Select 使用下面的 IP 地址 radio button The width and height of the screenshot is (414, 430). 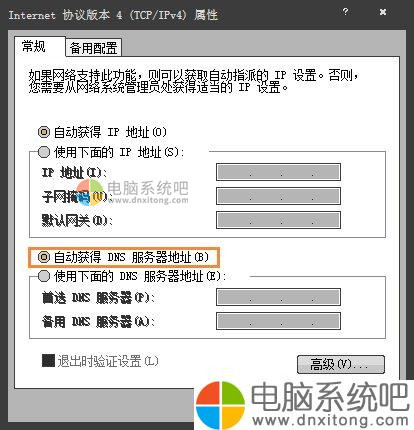(44, 152)
